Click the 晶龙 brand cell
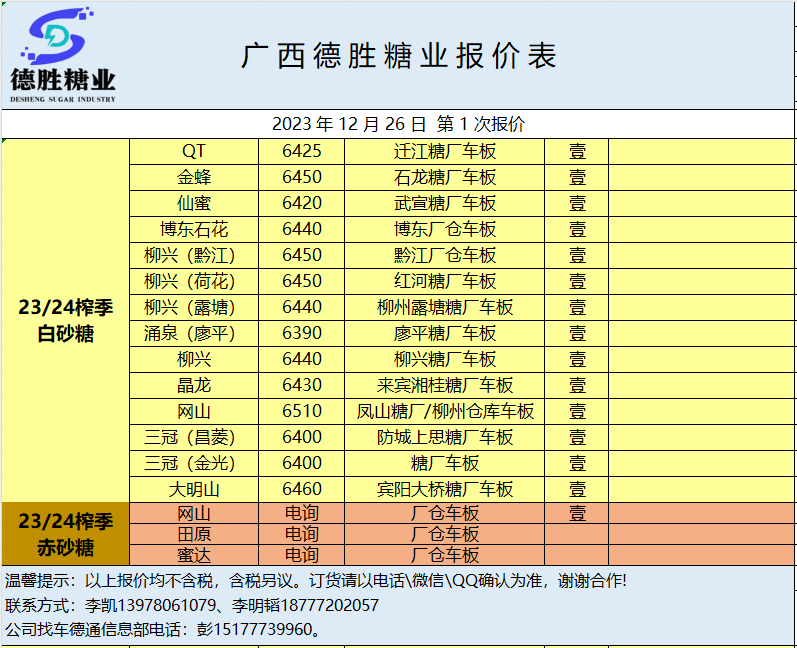Screen dimensions: 797x648 pyautogui.click(x=194, y=386)
